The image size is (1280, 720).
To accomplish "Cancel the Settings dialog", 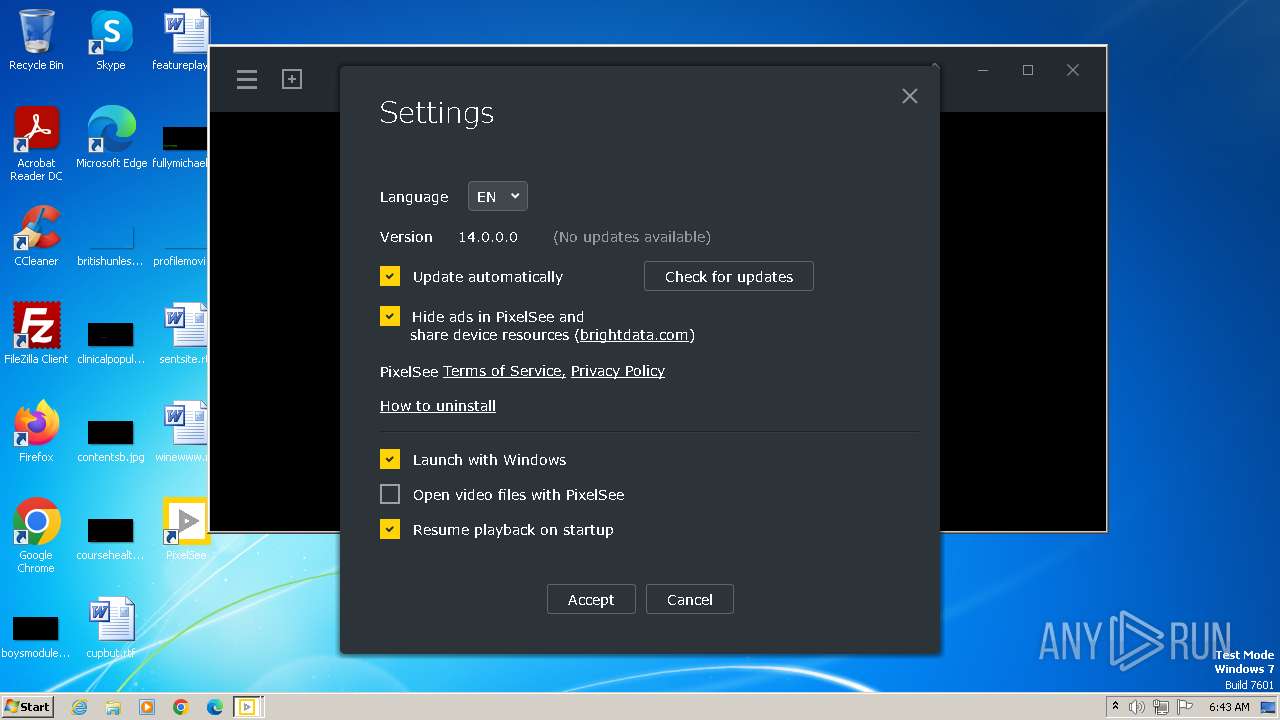I will point(690,599).
